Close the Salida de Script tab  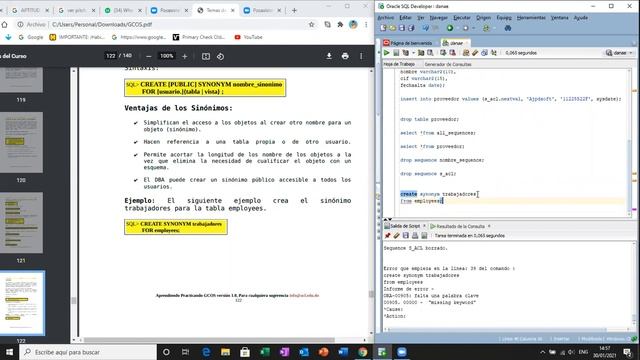click(x=424, y=226)
